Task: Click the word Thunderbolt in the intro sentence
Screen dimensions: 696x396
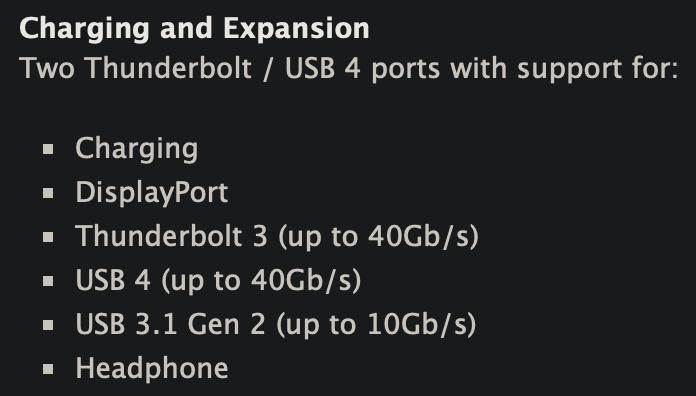Action: 168,68
